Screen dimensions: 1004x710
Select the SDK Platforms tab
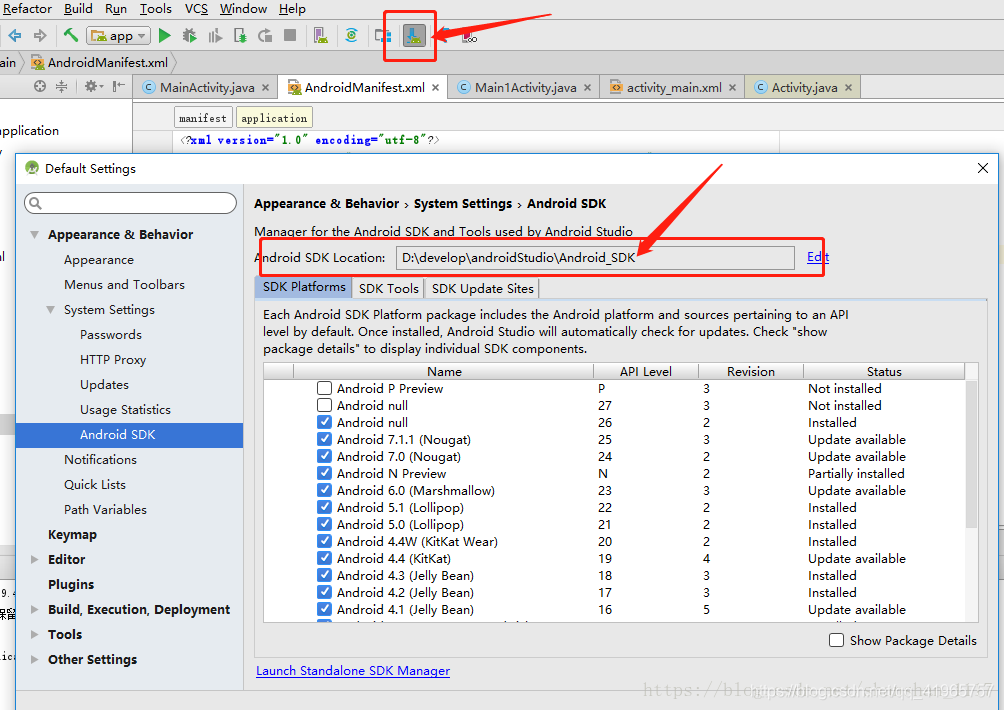pos(304,287)
